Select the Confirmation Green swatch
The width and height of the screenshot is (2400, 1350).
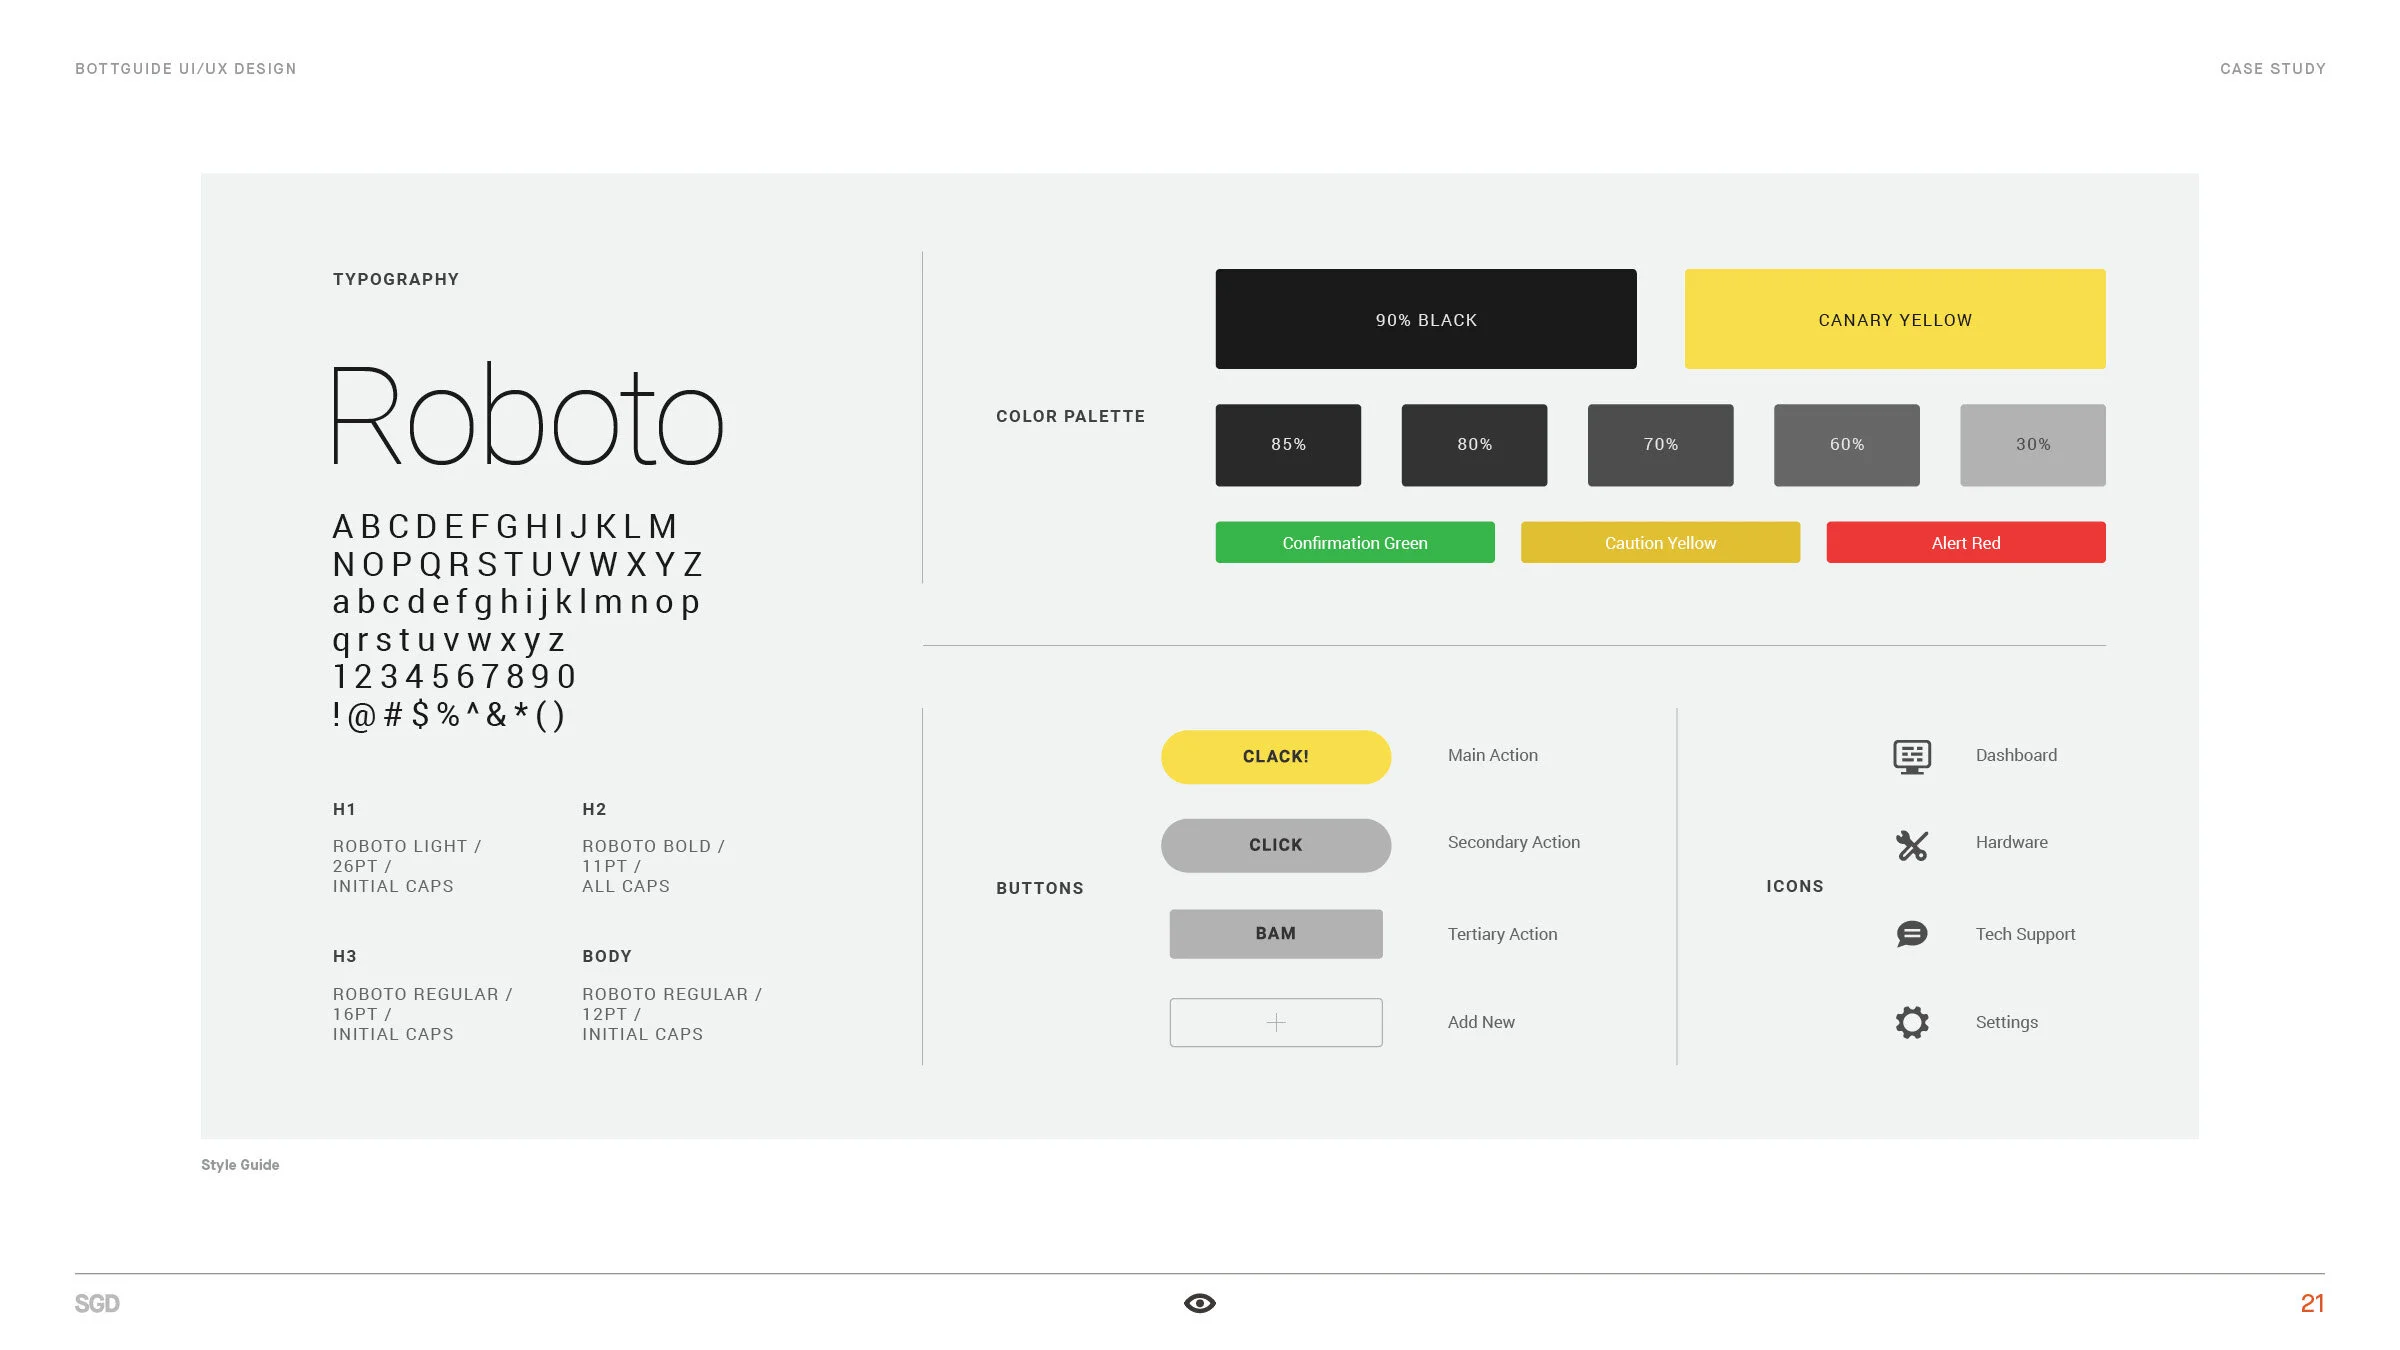pyautogui.click(x=1354, y=542)
